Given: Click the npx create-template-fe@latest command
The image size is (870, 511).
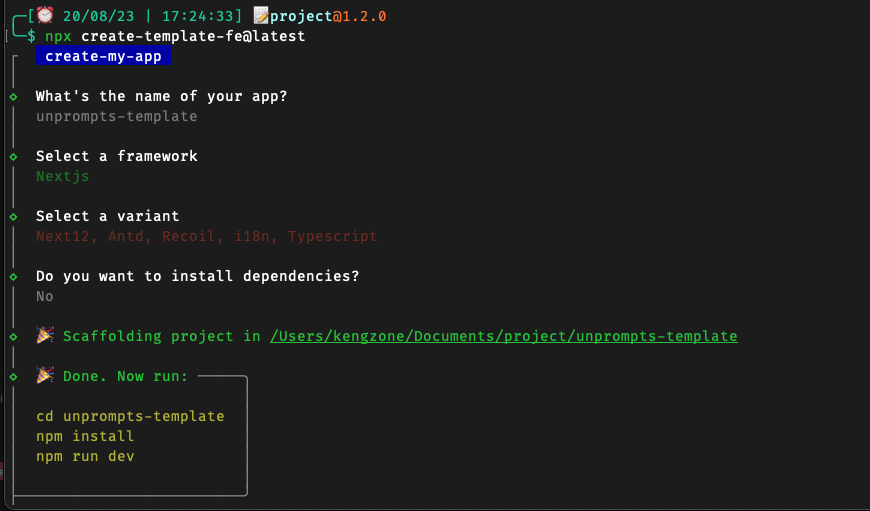Looking at the screenshot, I should pos(175,36).
